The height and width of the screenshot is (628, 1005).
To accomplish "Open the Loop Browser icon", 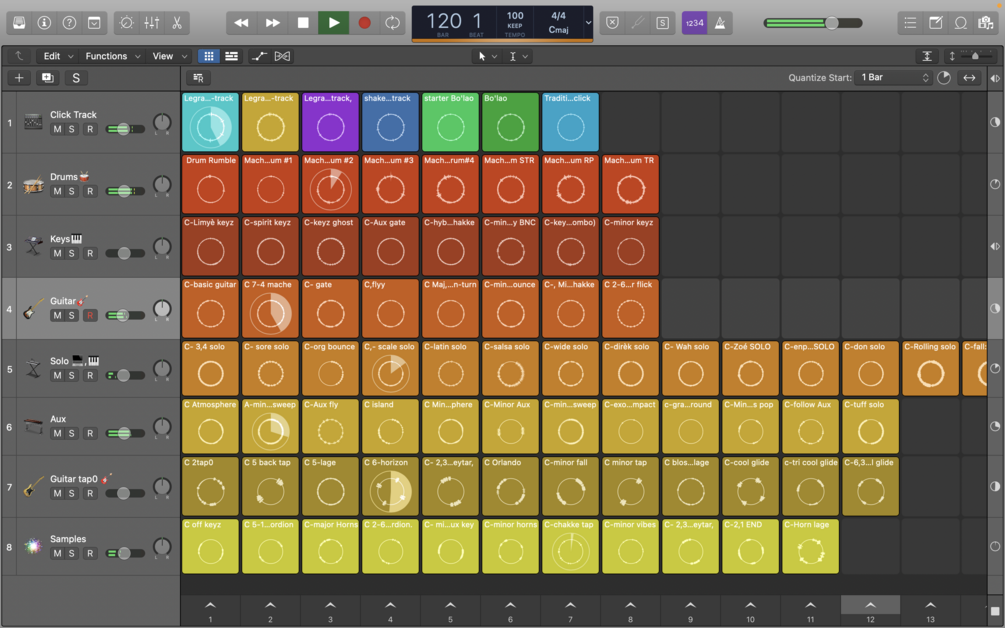I will (x=961, y=23).
